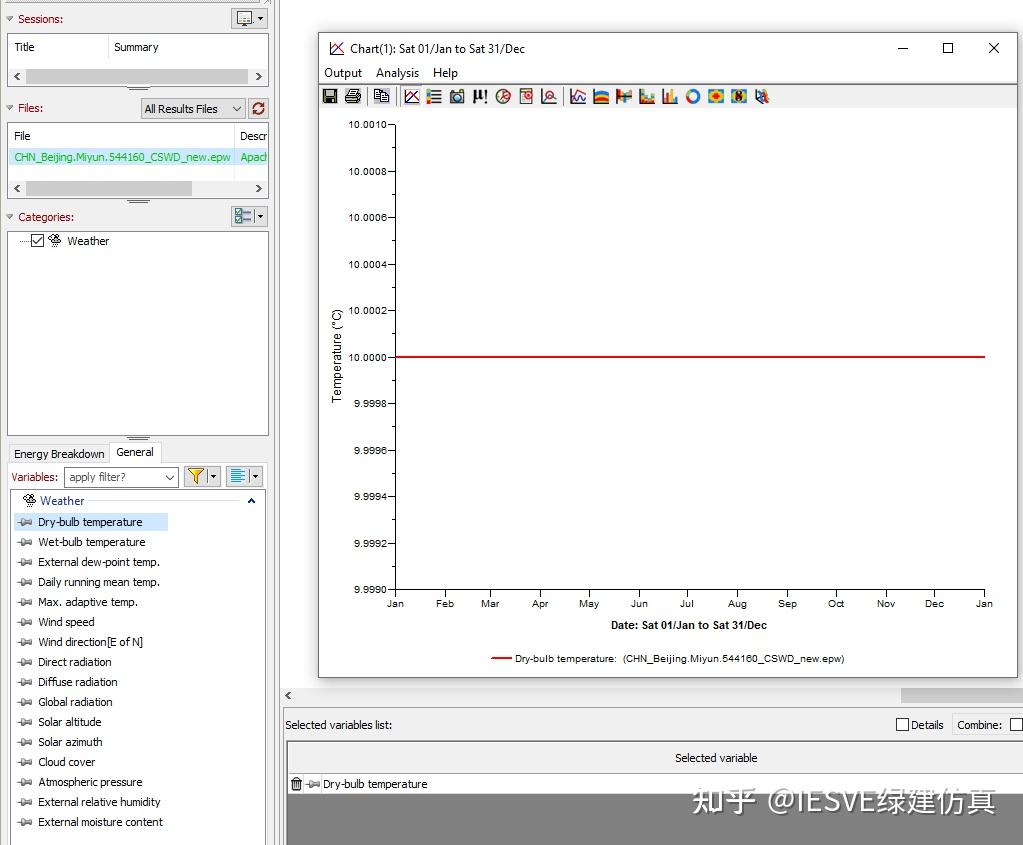Select Max. adaptive temp. variable

(x=87, y=602)
